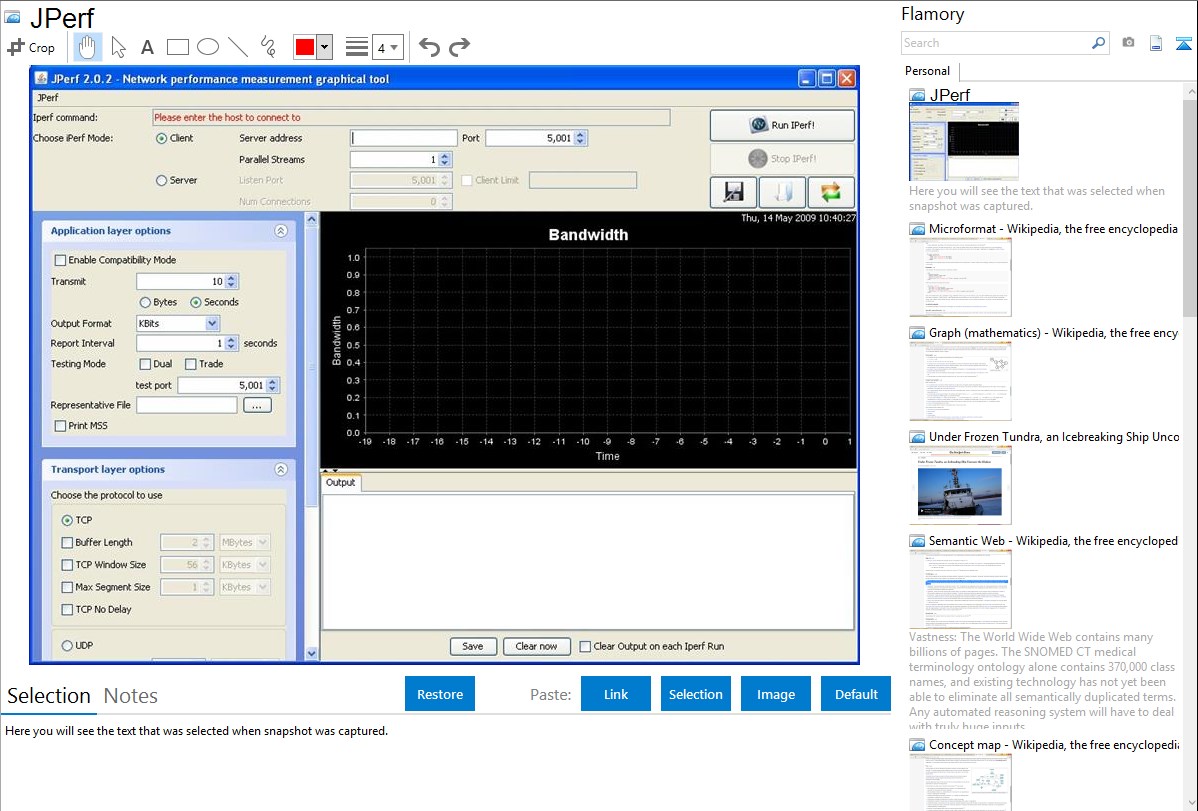Open the Under Frozen Tundra snapshot thumbnail

point(960,486)
